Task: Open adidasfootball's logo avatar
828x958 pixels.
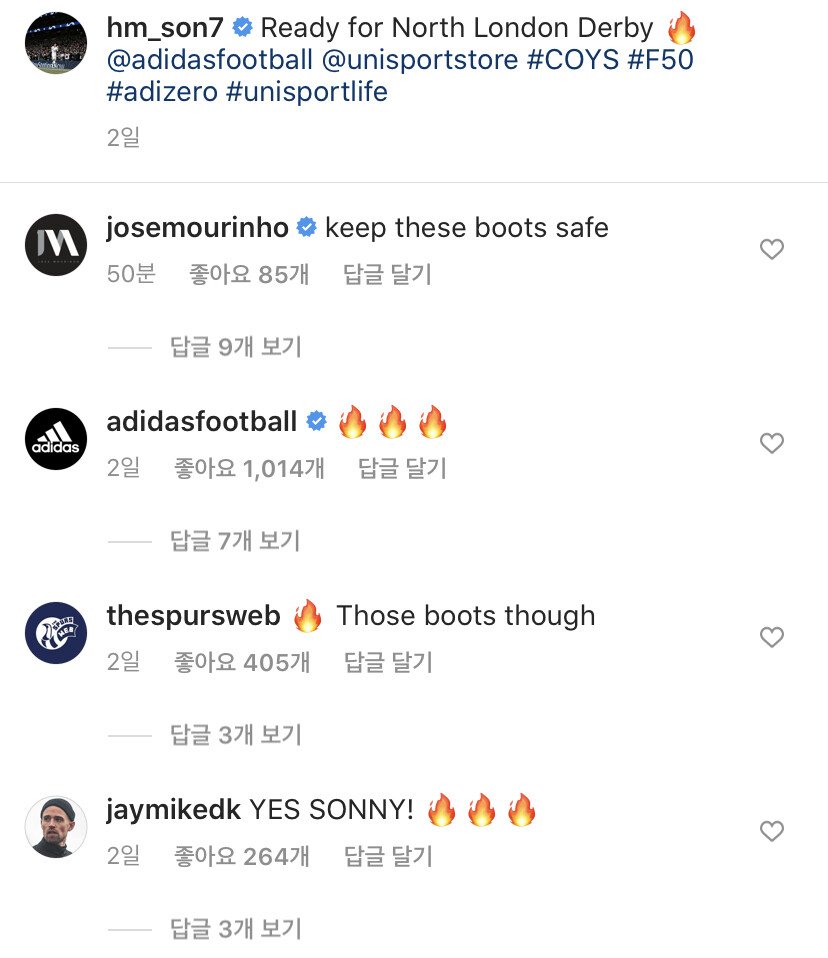Action: [x=55, y=439]
